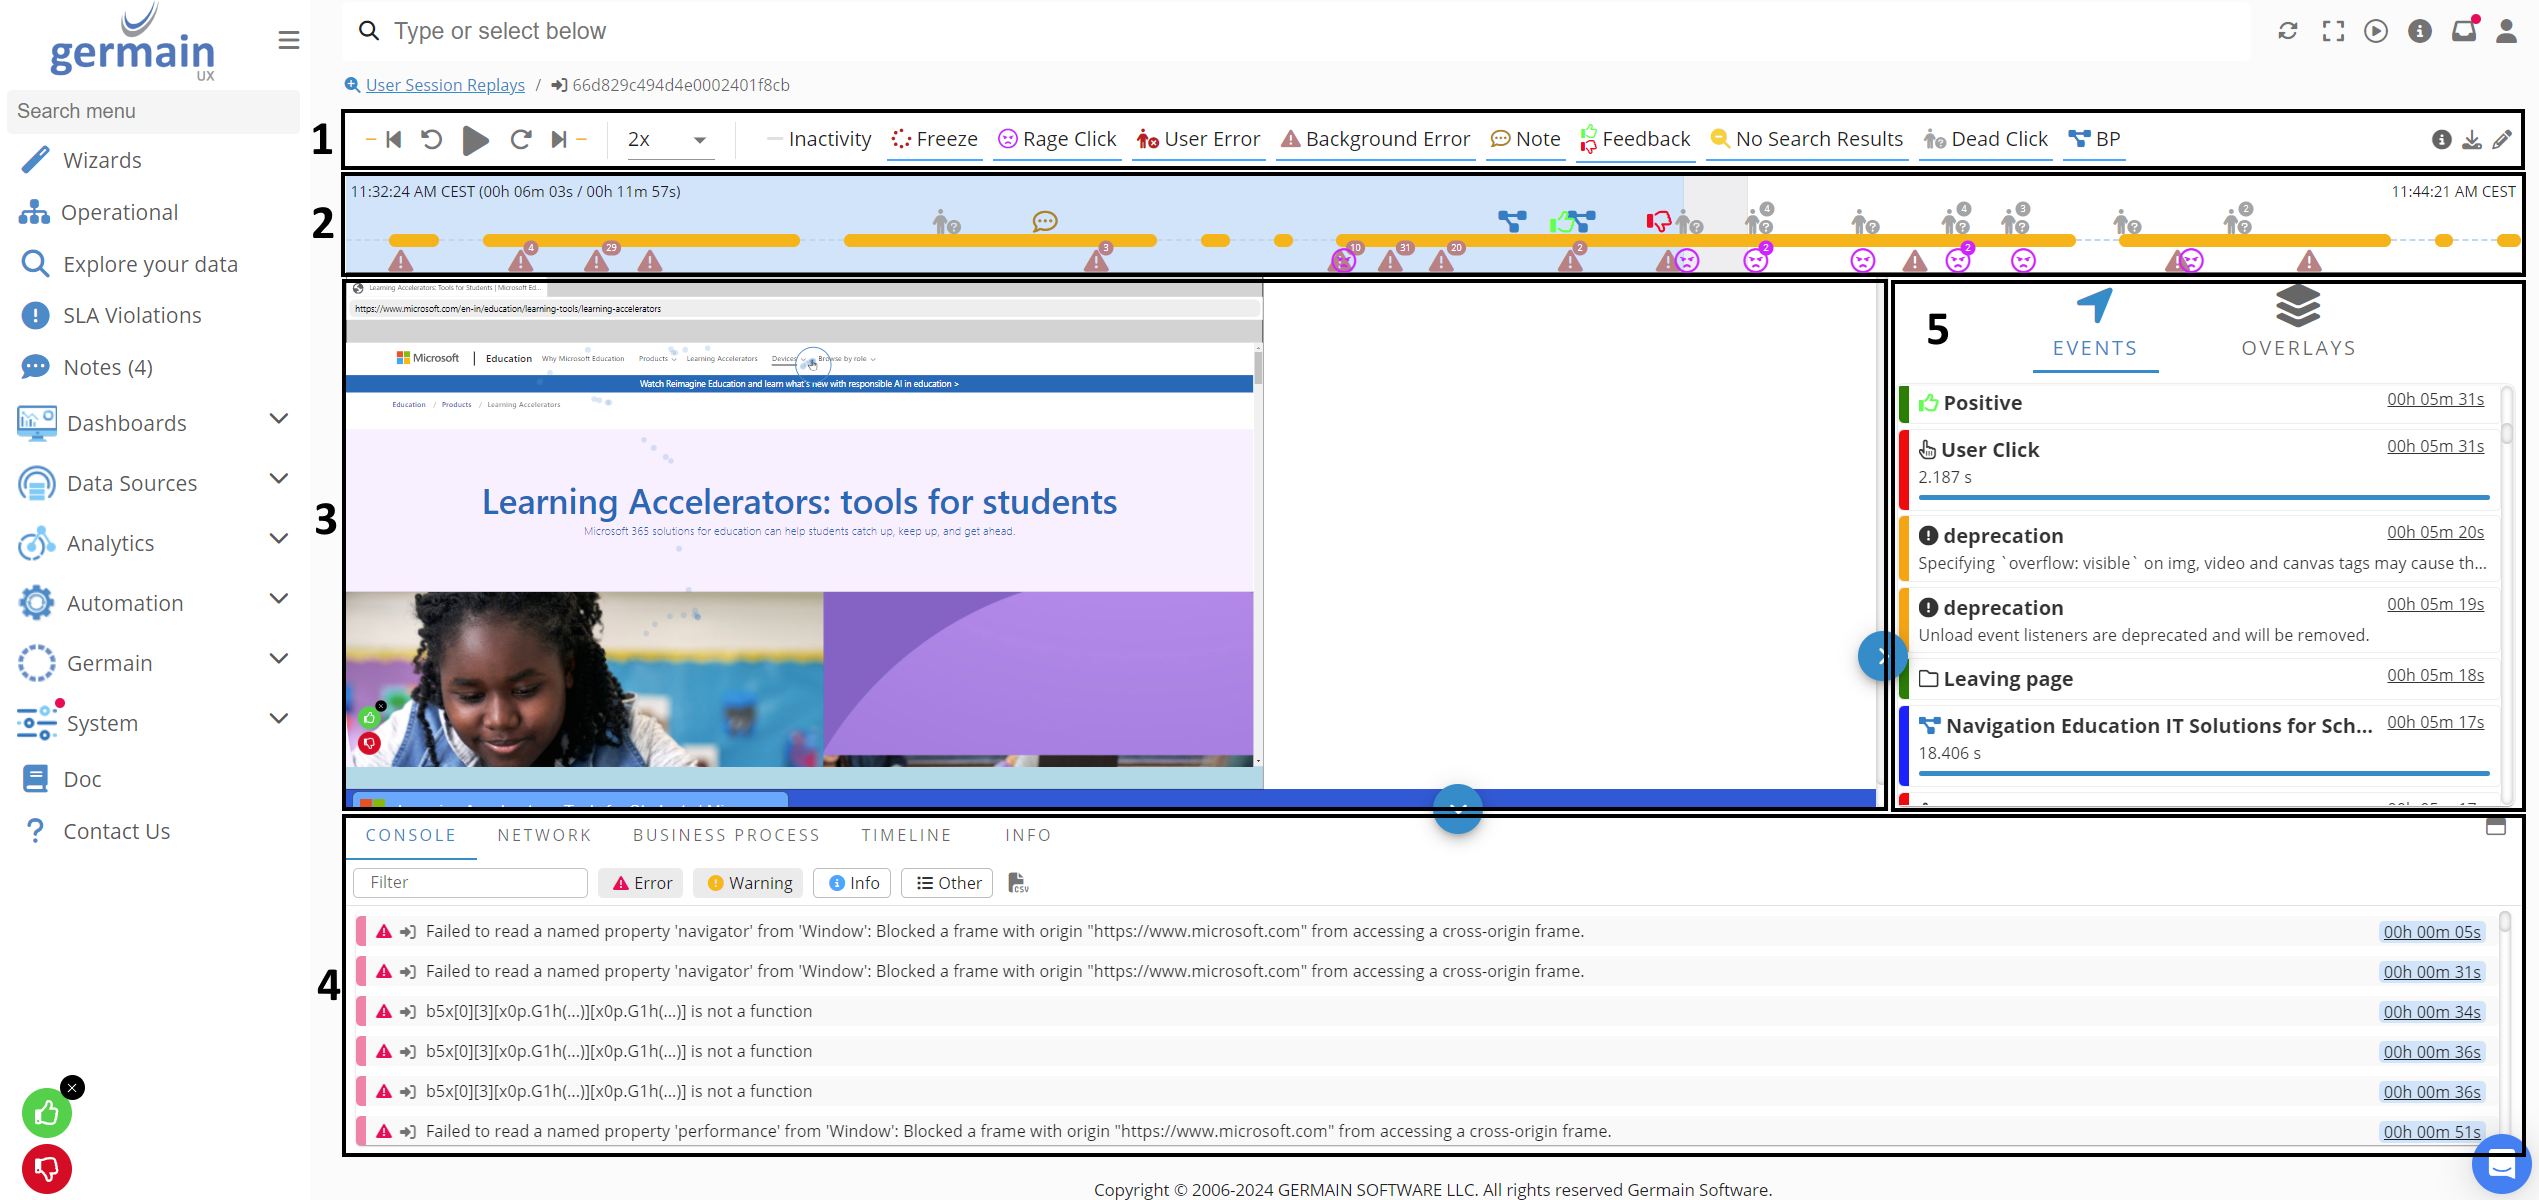Export console logs as CSV

[1017, 883]
